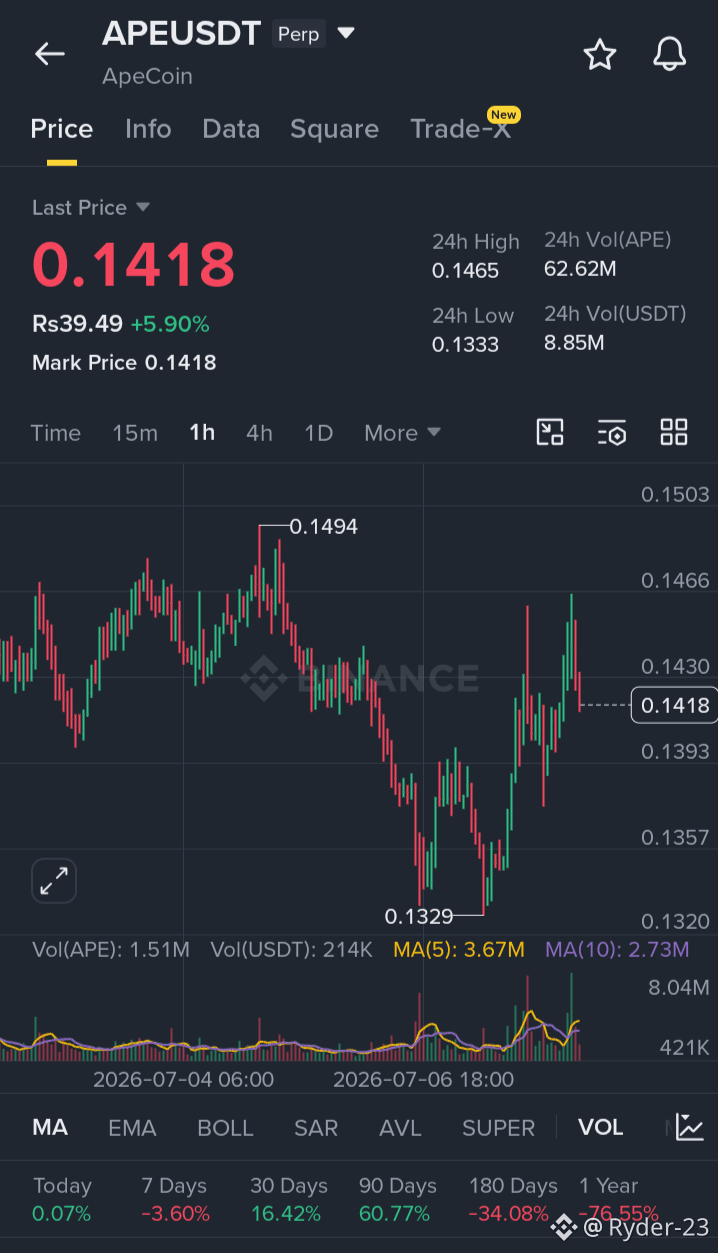The height and width of the screenshot is (1253, 718).
Task: Open the chart drawing tools icon
Action: pyautogui.click(x=550, y=432)
